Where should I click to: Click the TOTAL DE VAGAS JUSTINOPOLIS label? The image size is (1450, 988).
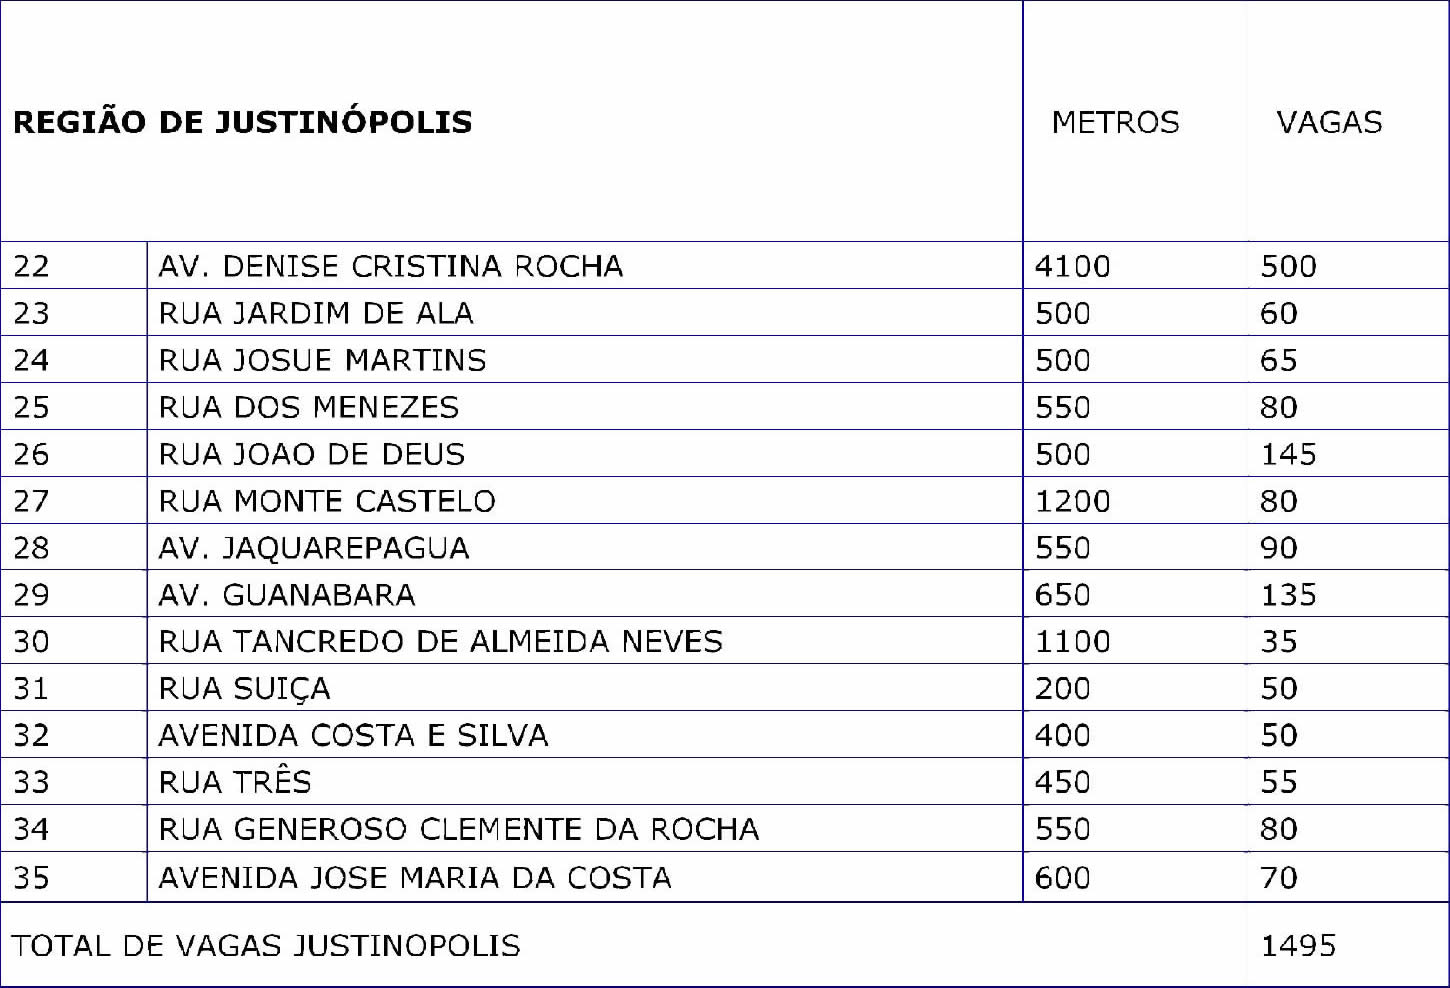click(266, 945)
